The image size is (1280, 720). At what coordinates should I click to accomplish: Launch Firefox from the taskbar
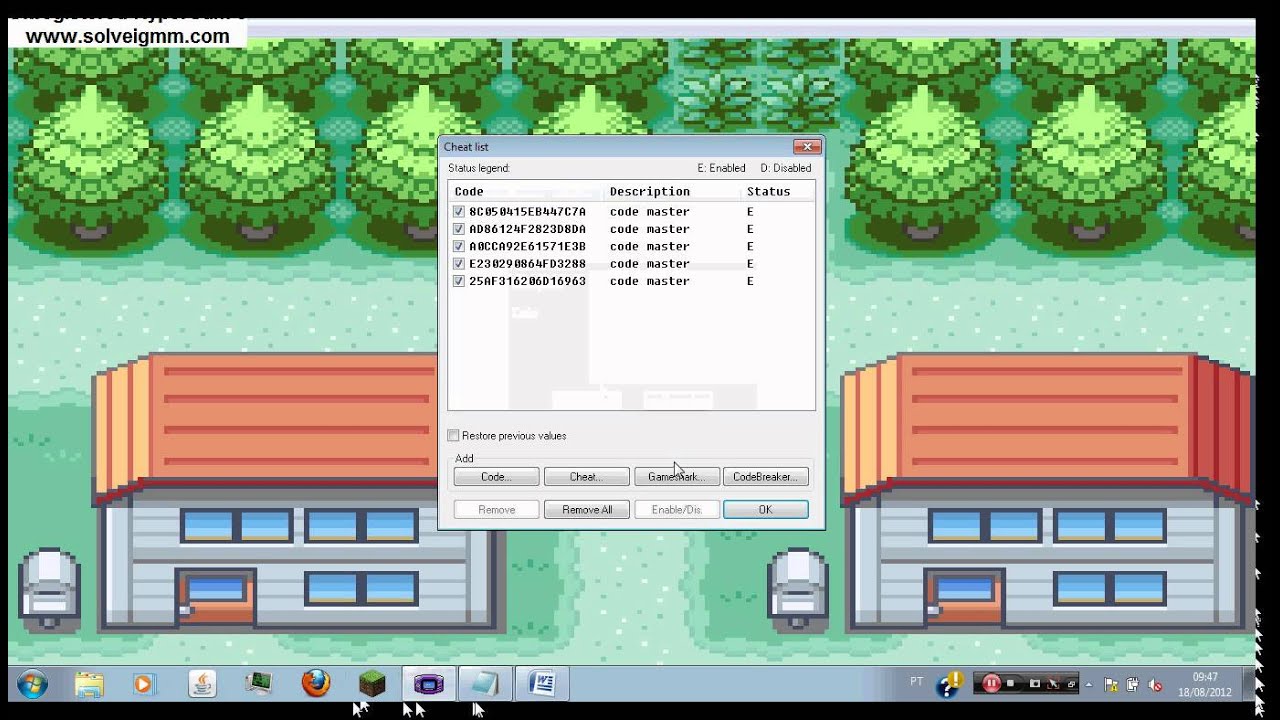316,684
